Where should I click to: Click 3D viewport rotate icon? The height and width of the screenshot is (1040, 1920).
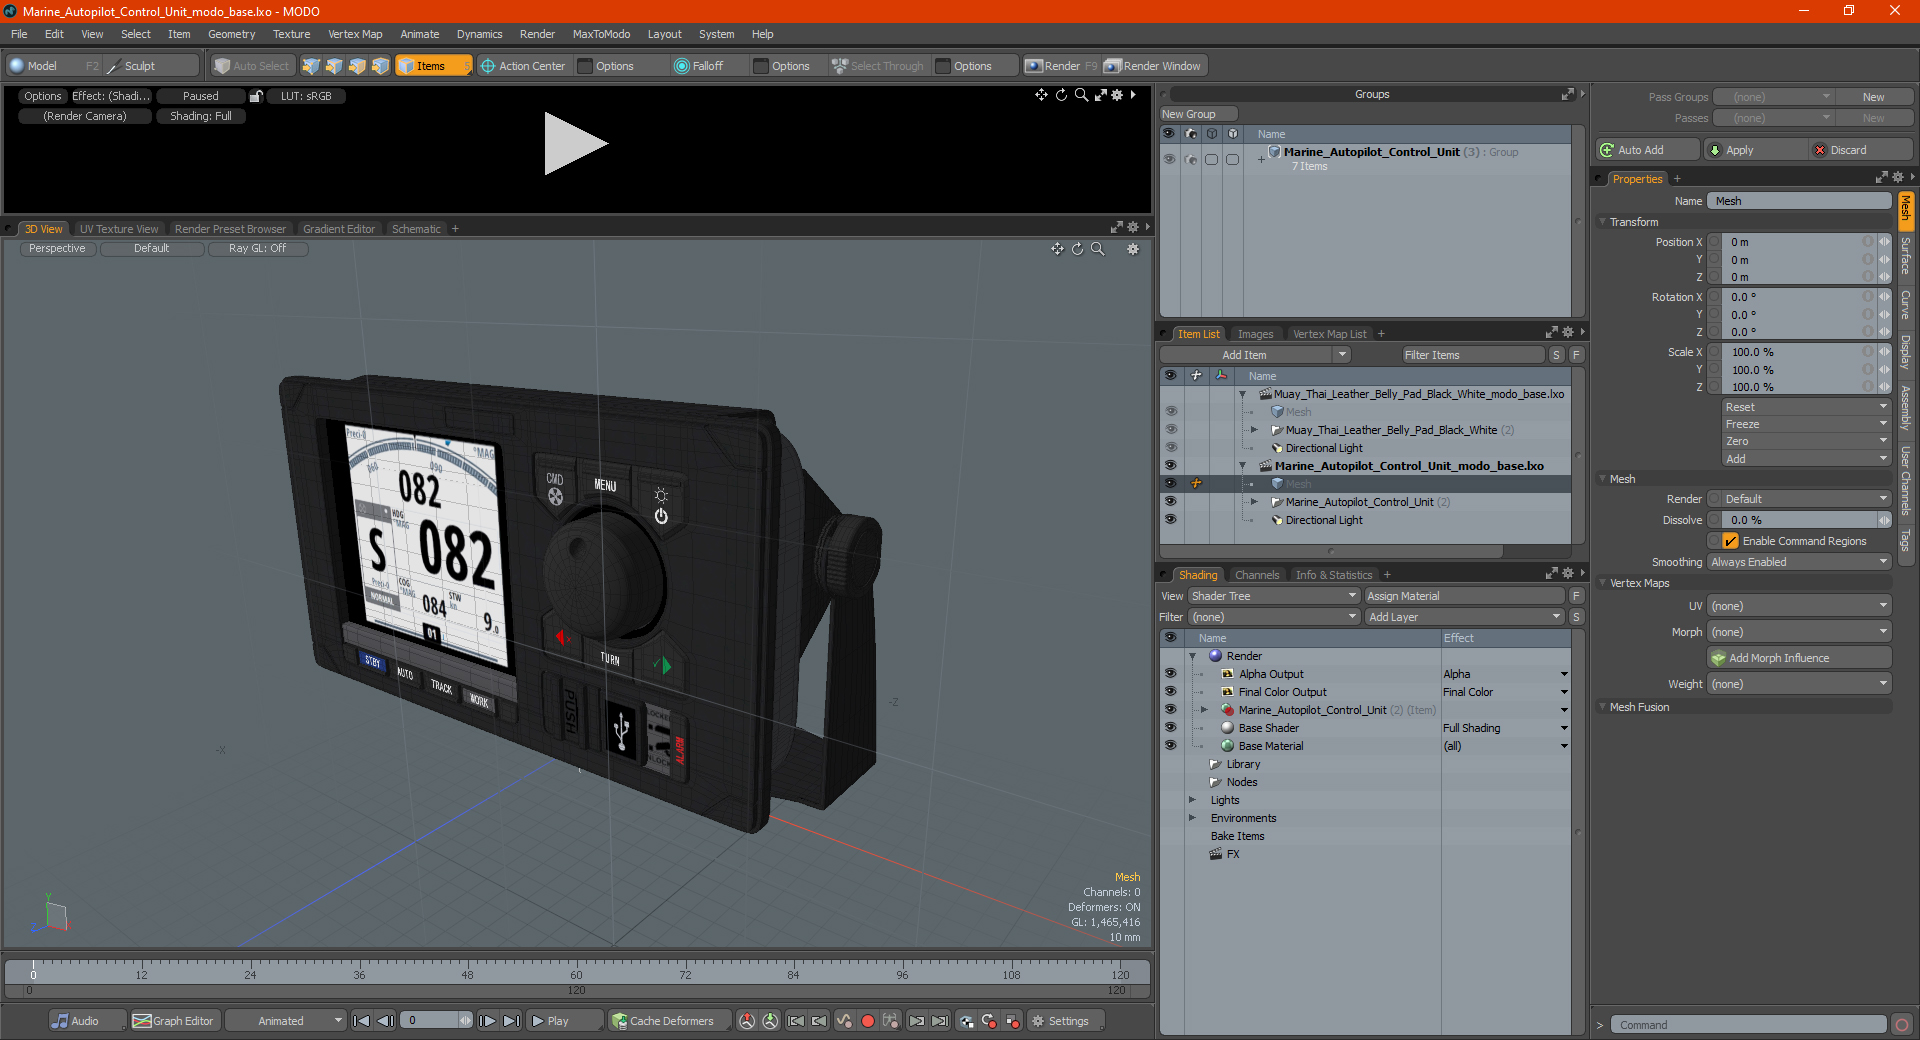1078,249
